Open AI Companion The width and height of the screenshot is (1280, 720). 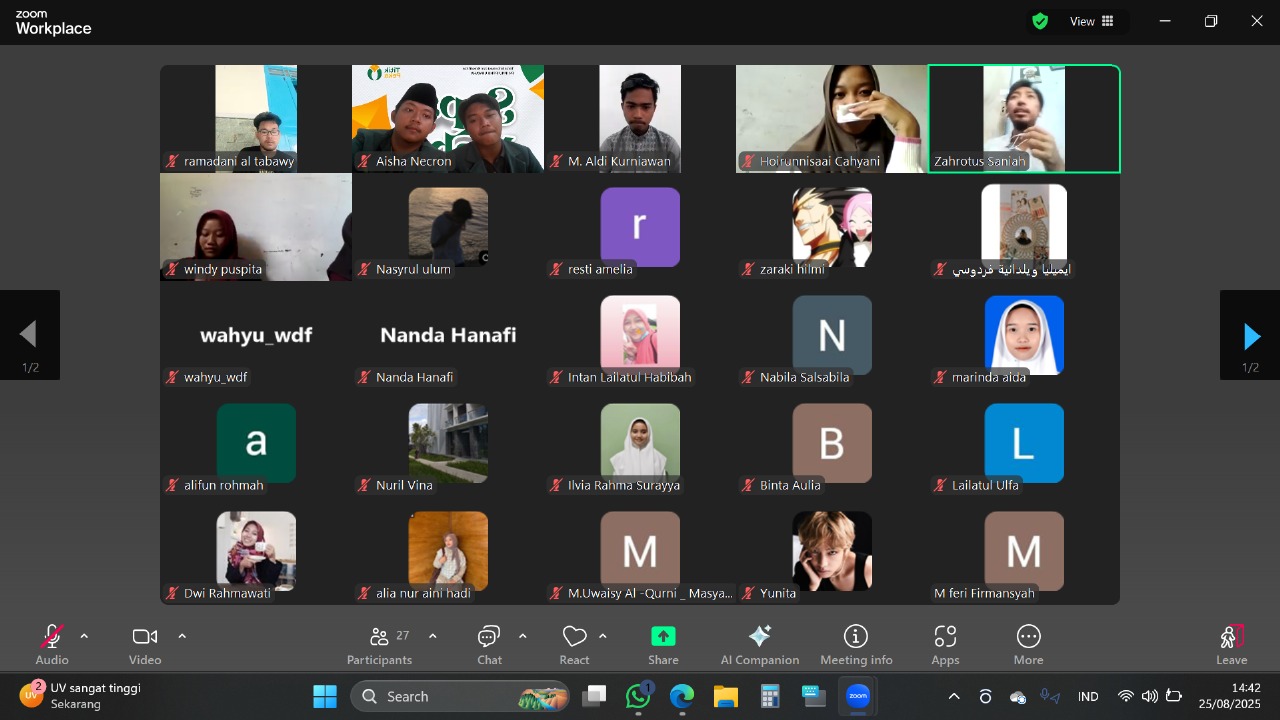point(759,645)
